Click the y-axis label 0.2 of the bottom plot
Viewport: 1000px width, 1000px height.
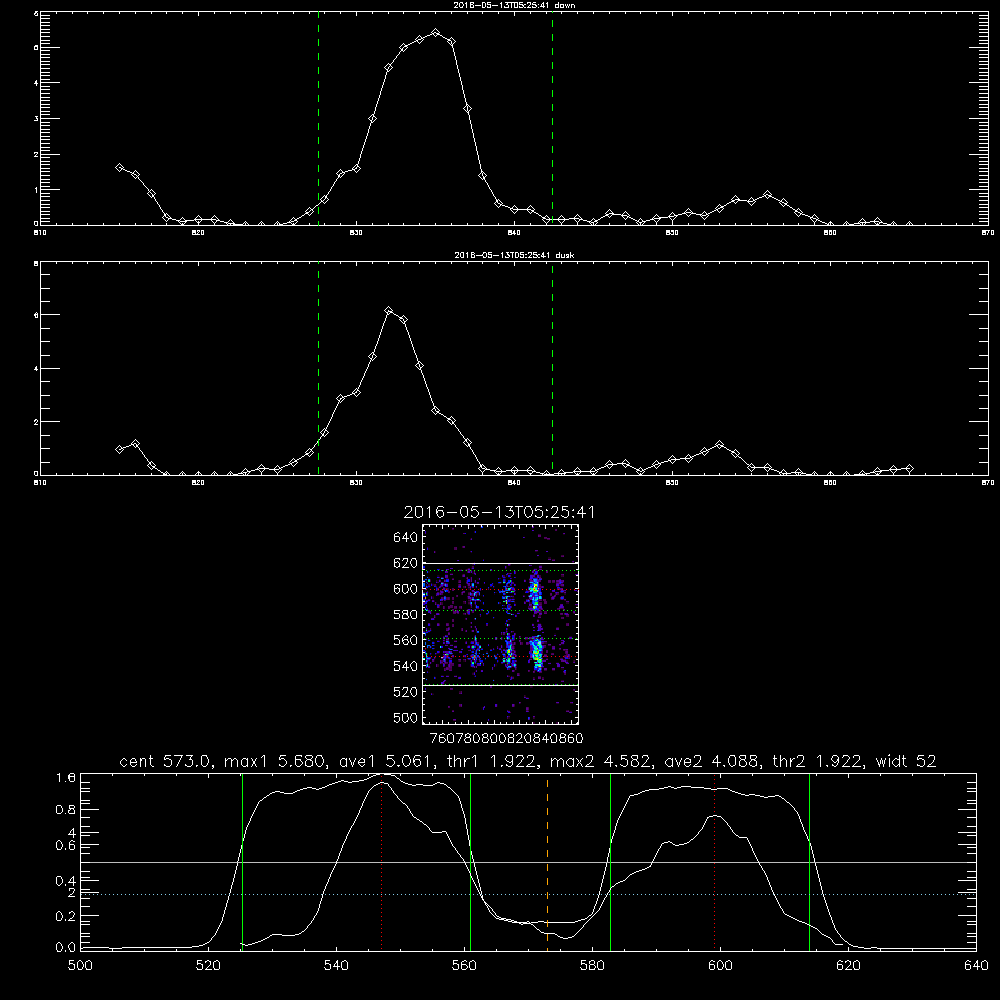(x=66, y=916)
